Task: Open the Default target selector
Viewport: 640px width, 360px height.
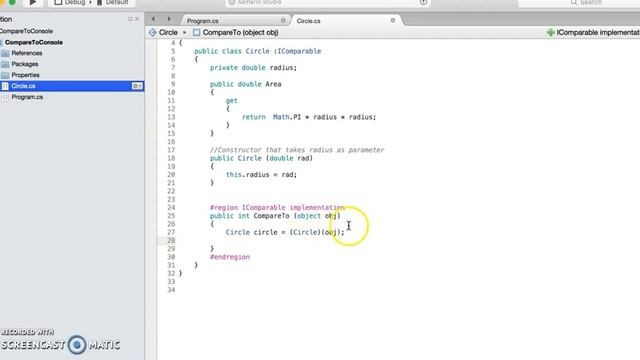Action: click(113, 2)
